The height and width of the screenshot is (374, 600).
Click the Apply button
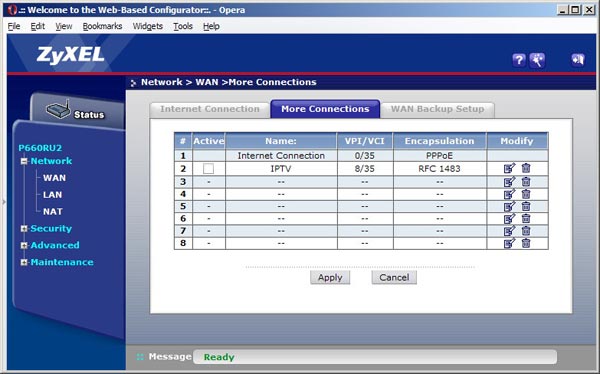(330, 278)
